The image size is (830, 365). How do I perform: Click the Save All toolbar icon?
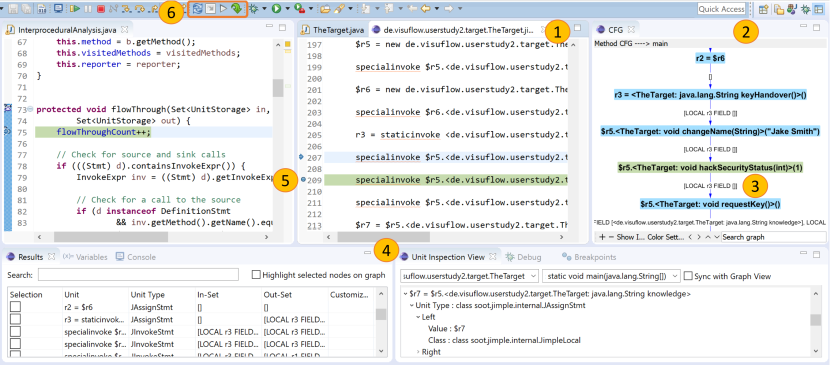point(26,9)
